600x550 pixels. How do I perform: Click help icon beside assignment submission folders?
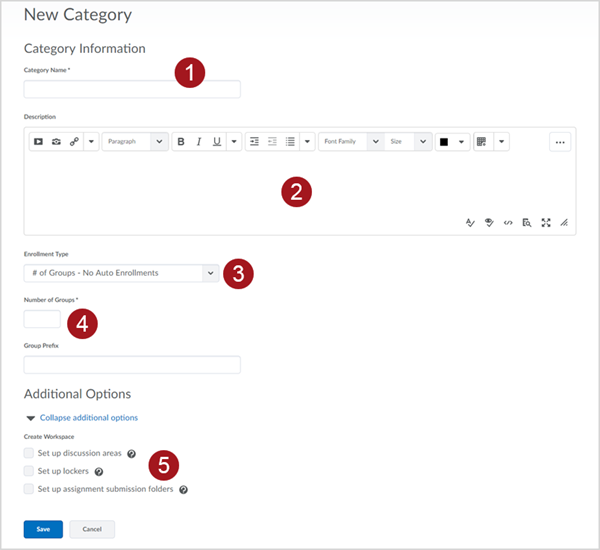point(183,490)
